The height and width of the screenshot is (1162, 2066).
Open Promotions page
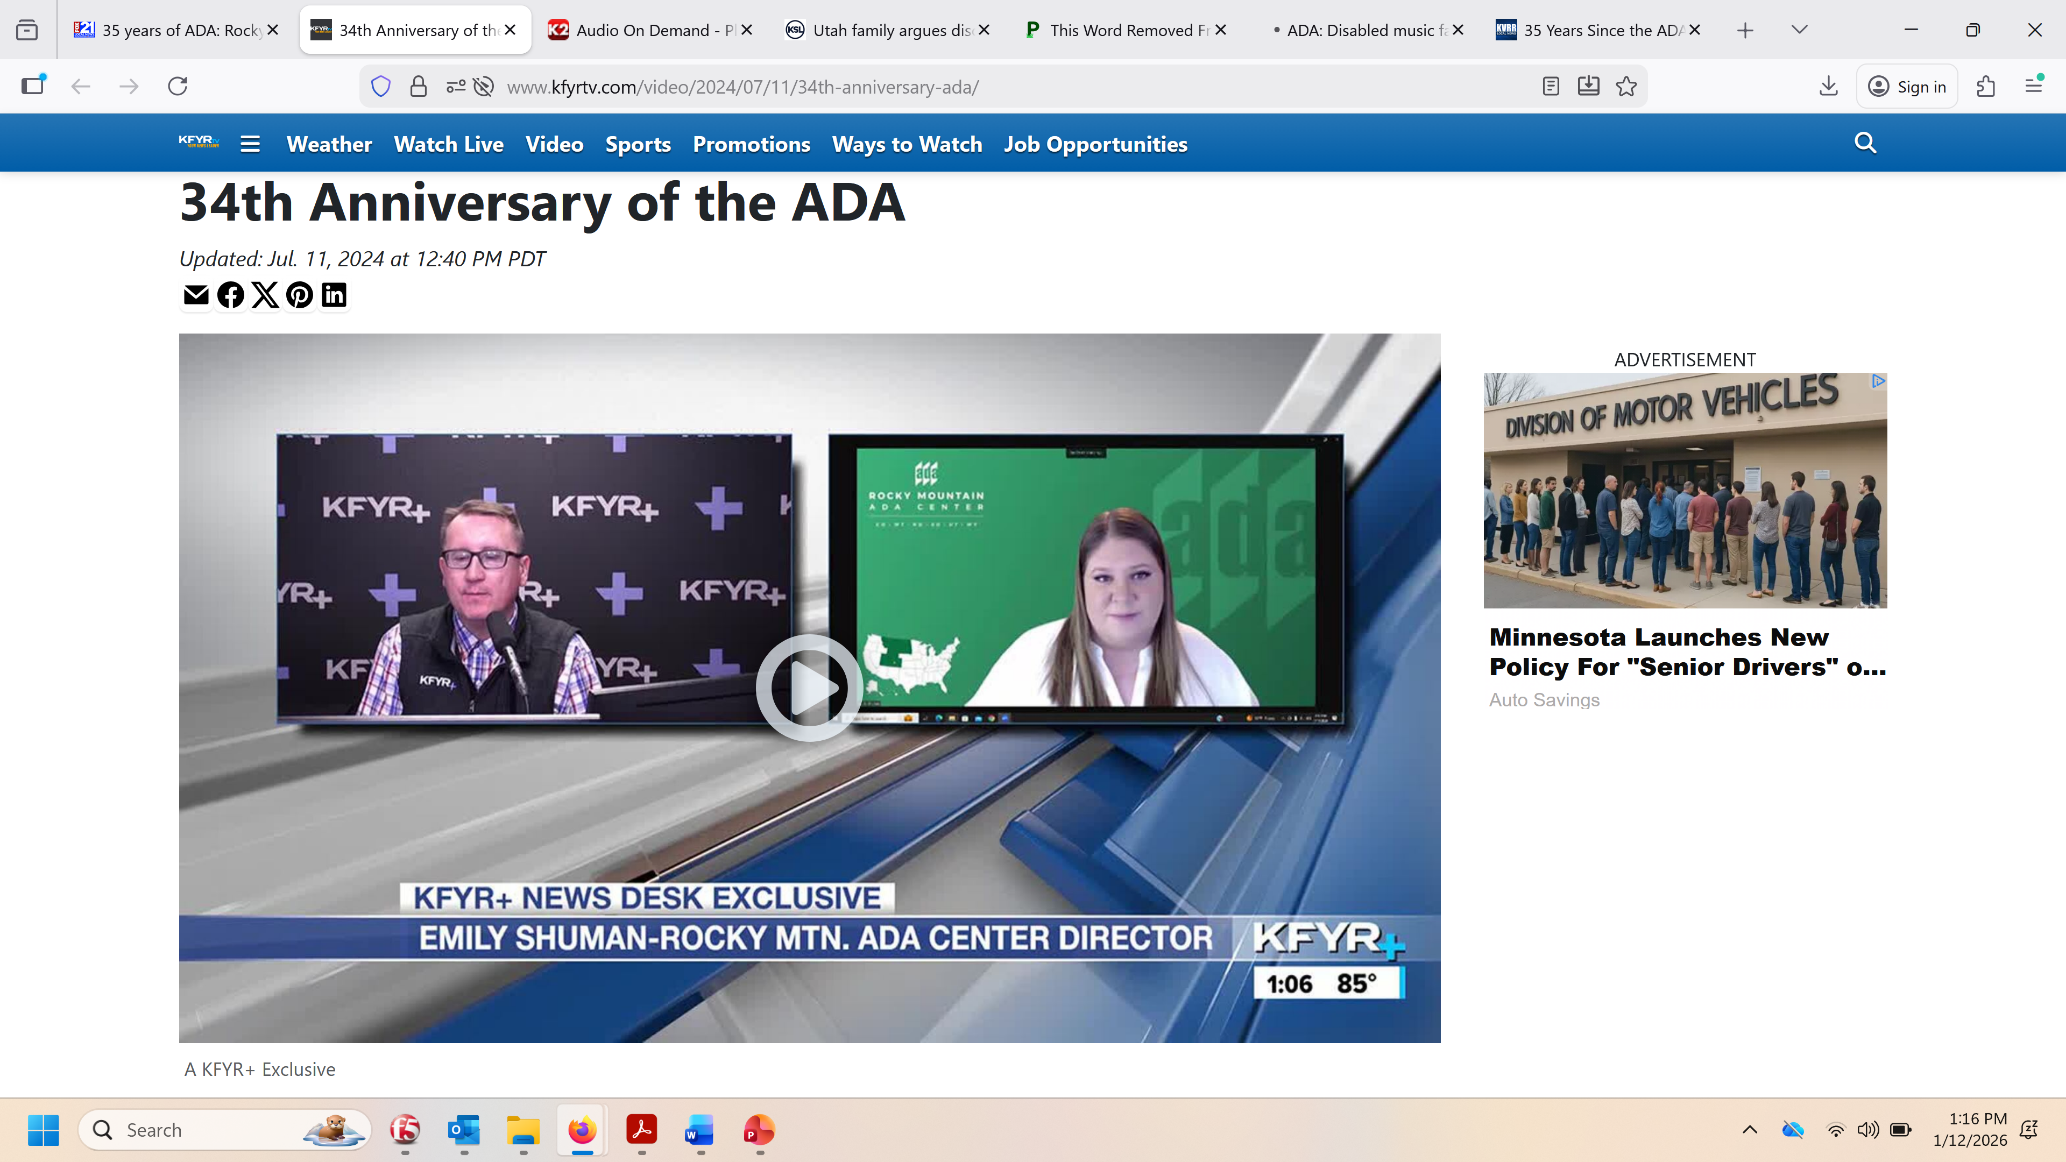751,144
